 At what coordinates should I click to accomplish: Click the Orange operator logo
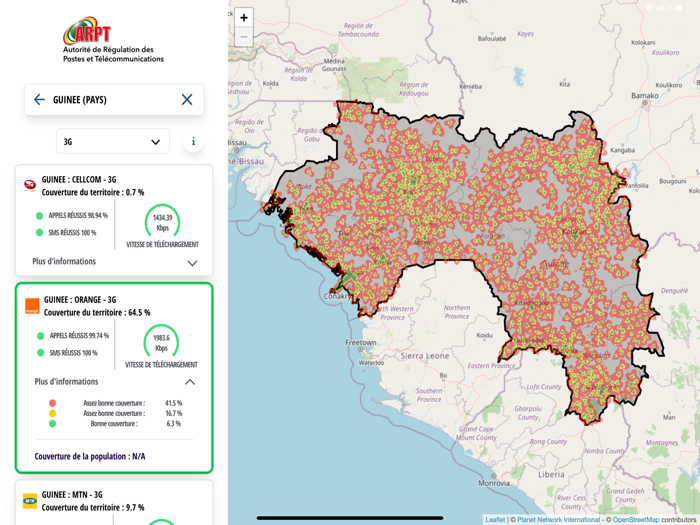(x=32, y=305)
